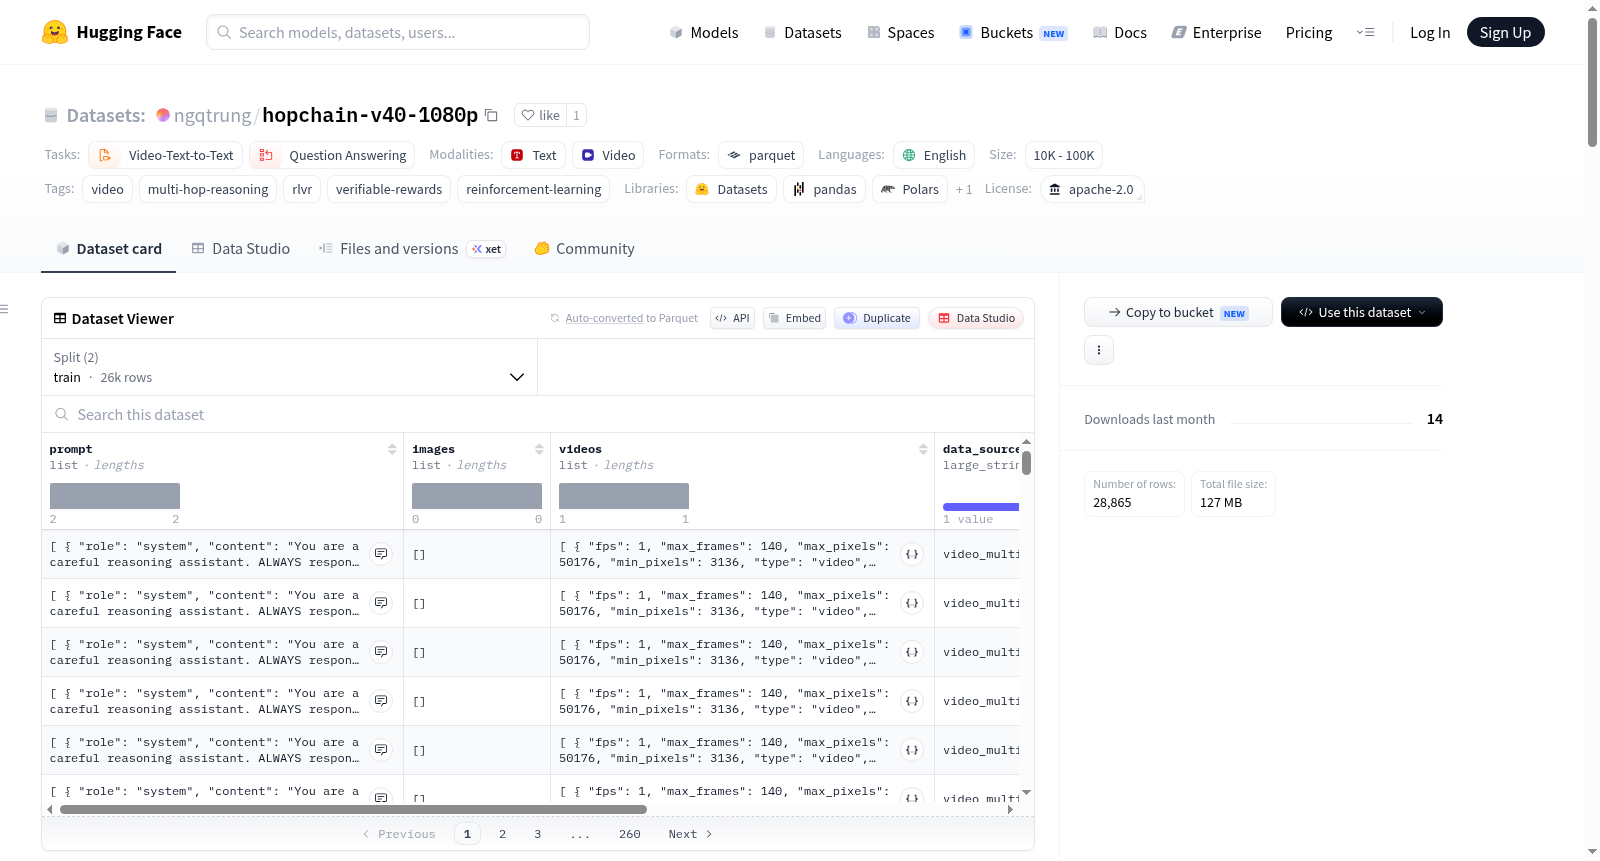Click the Embed viewer button

(x=794, y=318)
